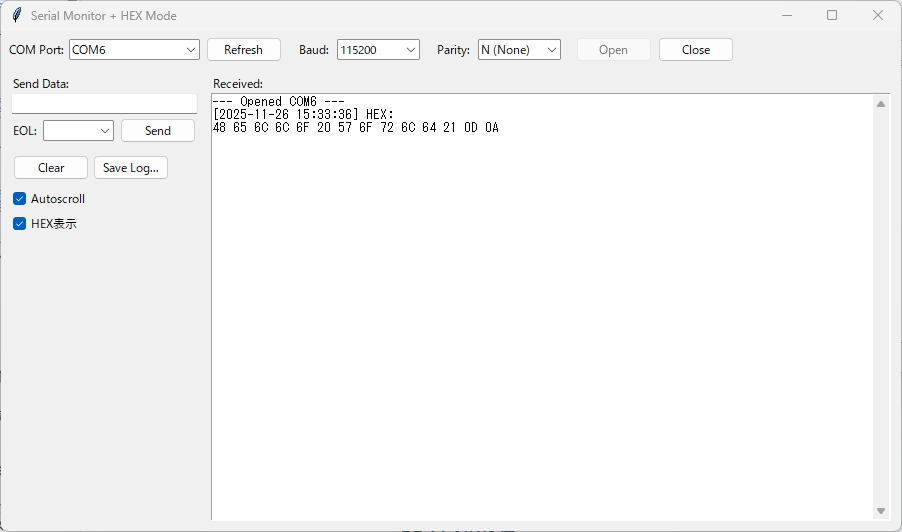Click the Close port button
902x532 pixels.
[696, 50]
